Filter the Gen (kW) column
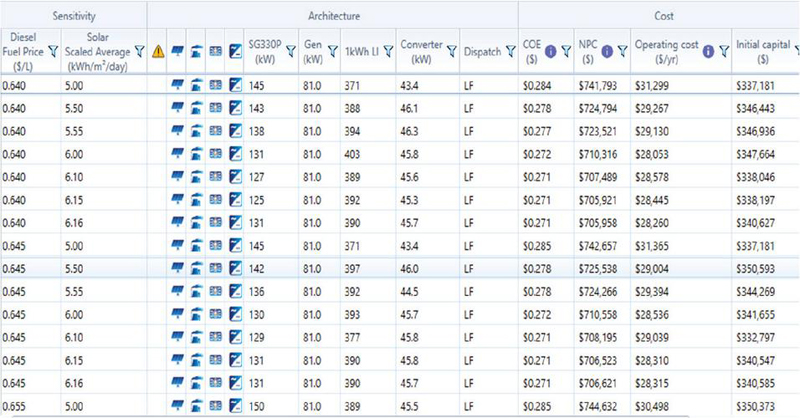The width and height of the screenshot is (800, 418). click(333, 51)
